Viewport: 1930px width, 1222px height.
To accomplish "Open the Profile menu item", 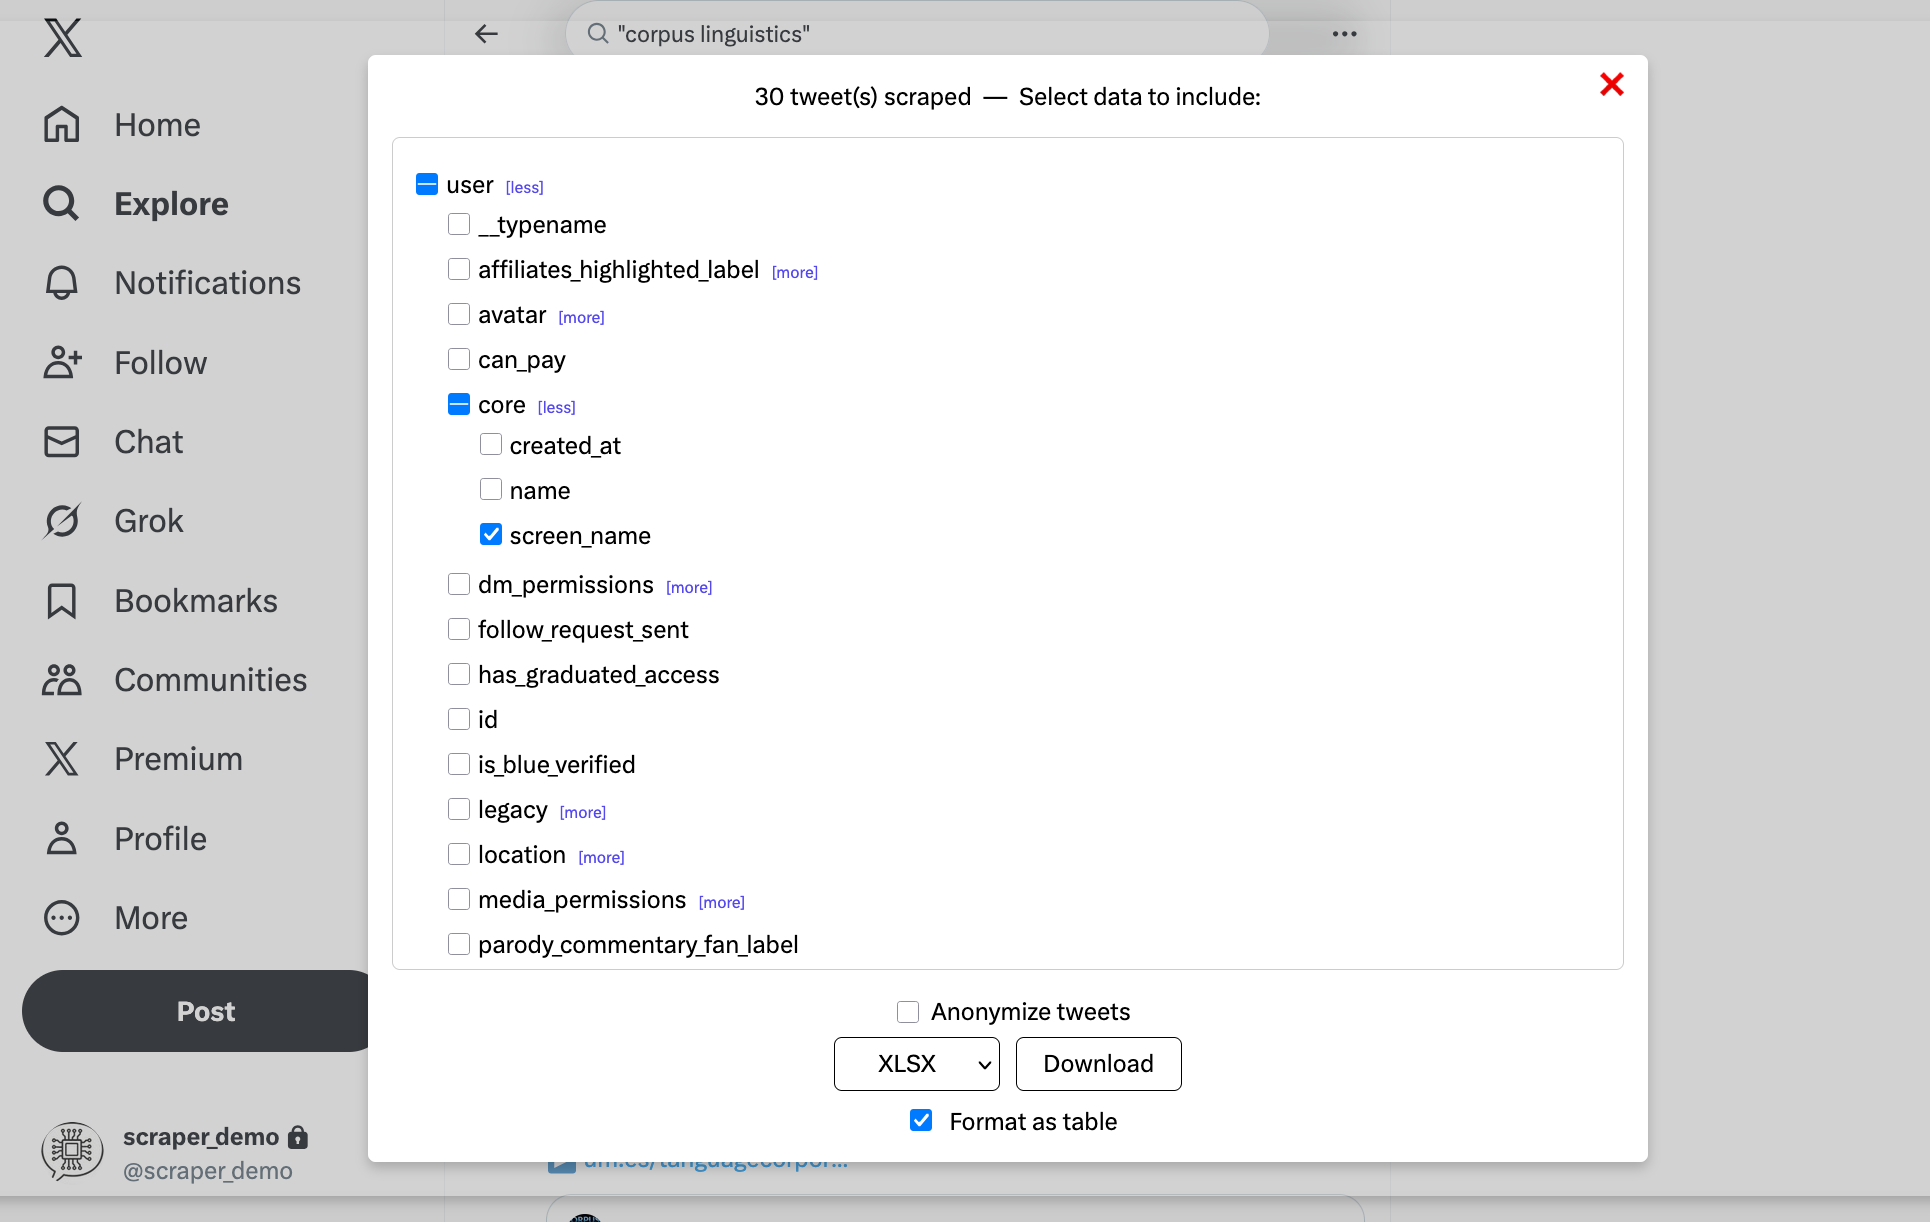I will [160, 839].
